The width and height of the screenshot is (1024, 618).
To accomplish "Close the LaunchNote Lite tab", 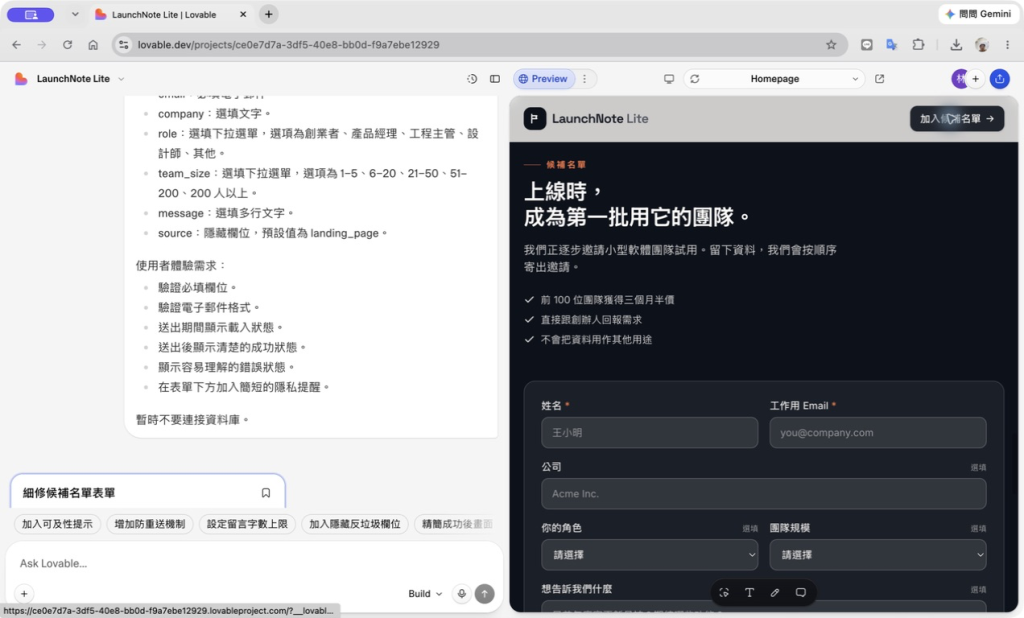I will (x=243, y=14).
